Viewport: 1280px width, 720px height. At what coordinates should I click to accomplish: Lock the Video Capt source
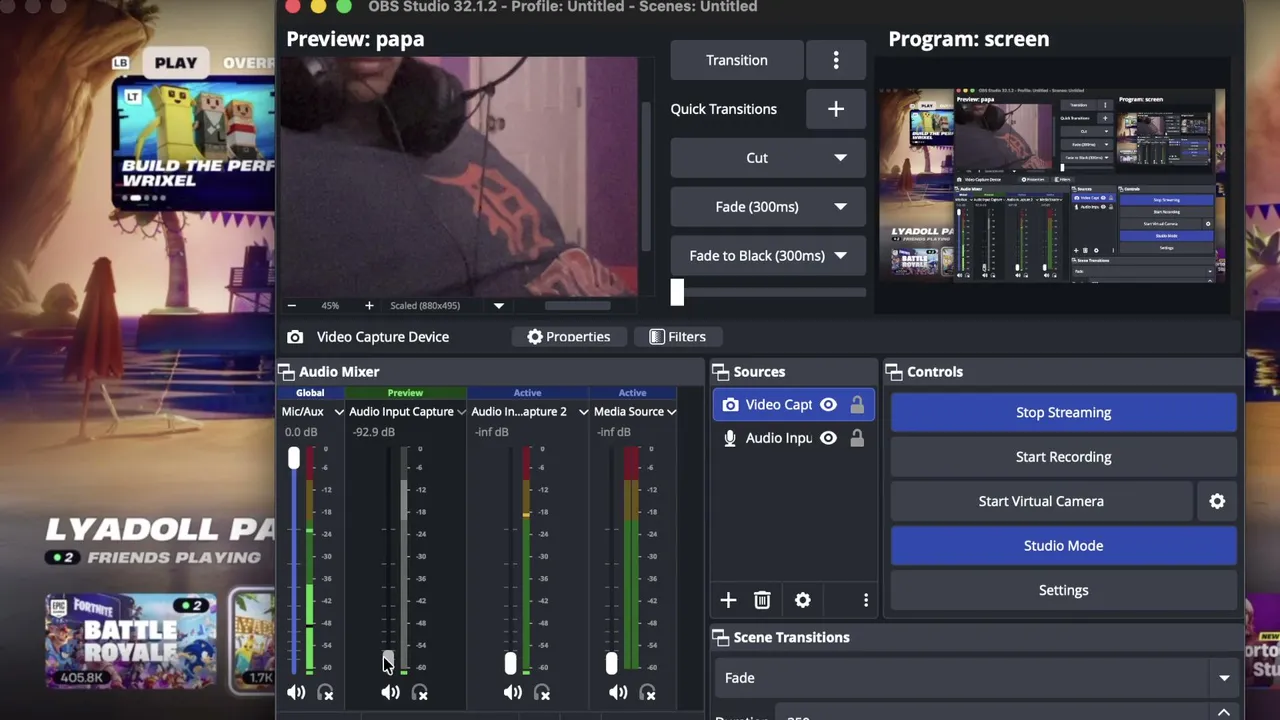(x=857, y=405)
